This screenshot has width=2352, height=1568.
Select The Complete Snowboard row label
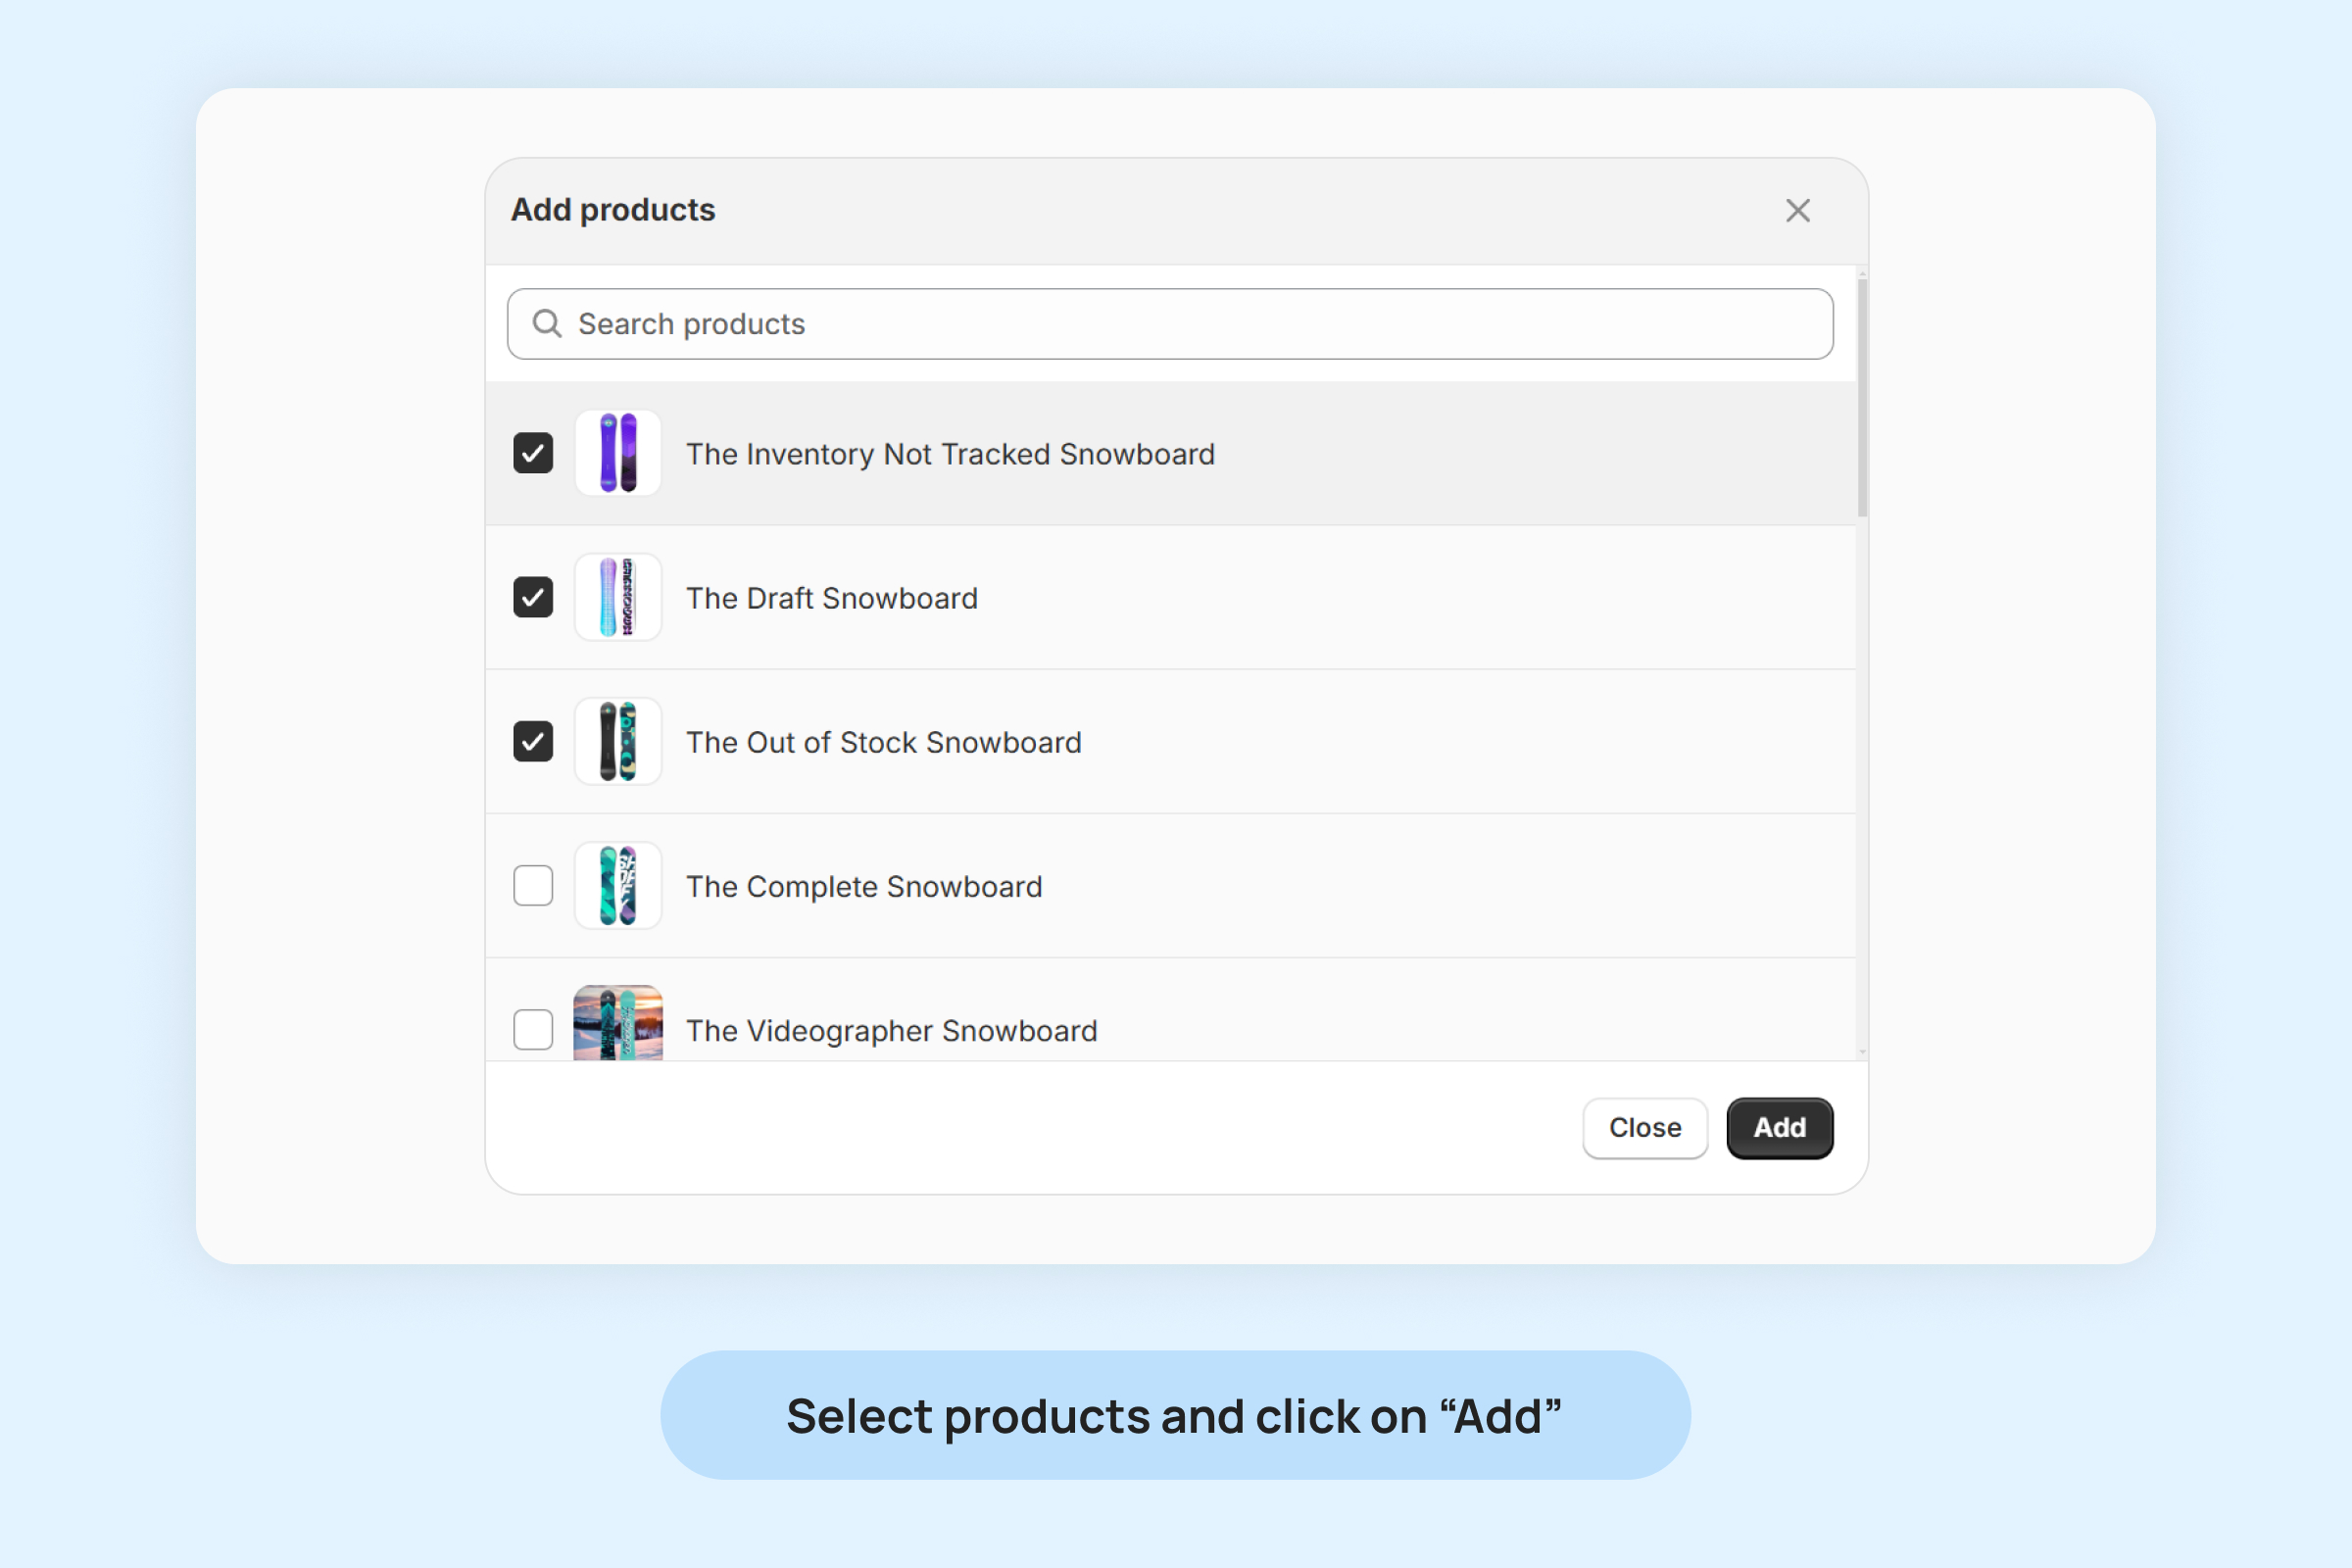pyautogui.click(x=864, y=887)
